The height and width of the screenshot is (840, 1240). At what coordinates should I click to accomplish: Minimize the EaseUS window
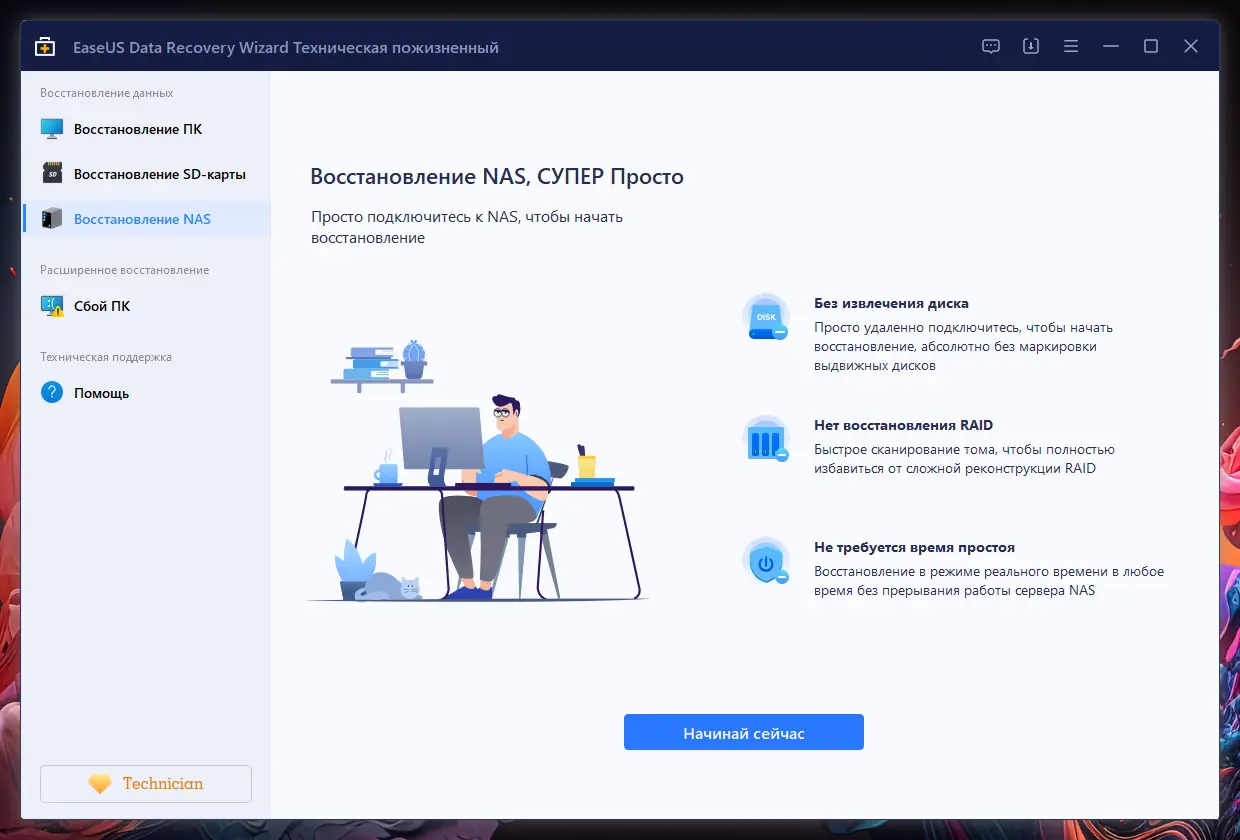[x=1111, y=46]
